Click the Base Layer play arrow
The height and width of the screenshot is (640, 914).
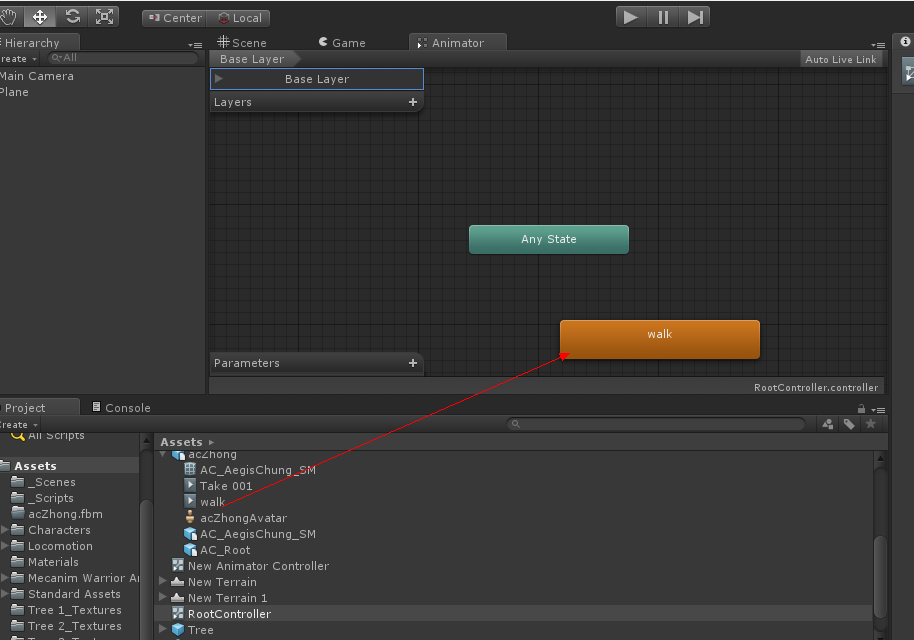219,79
